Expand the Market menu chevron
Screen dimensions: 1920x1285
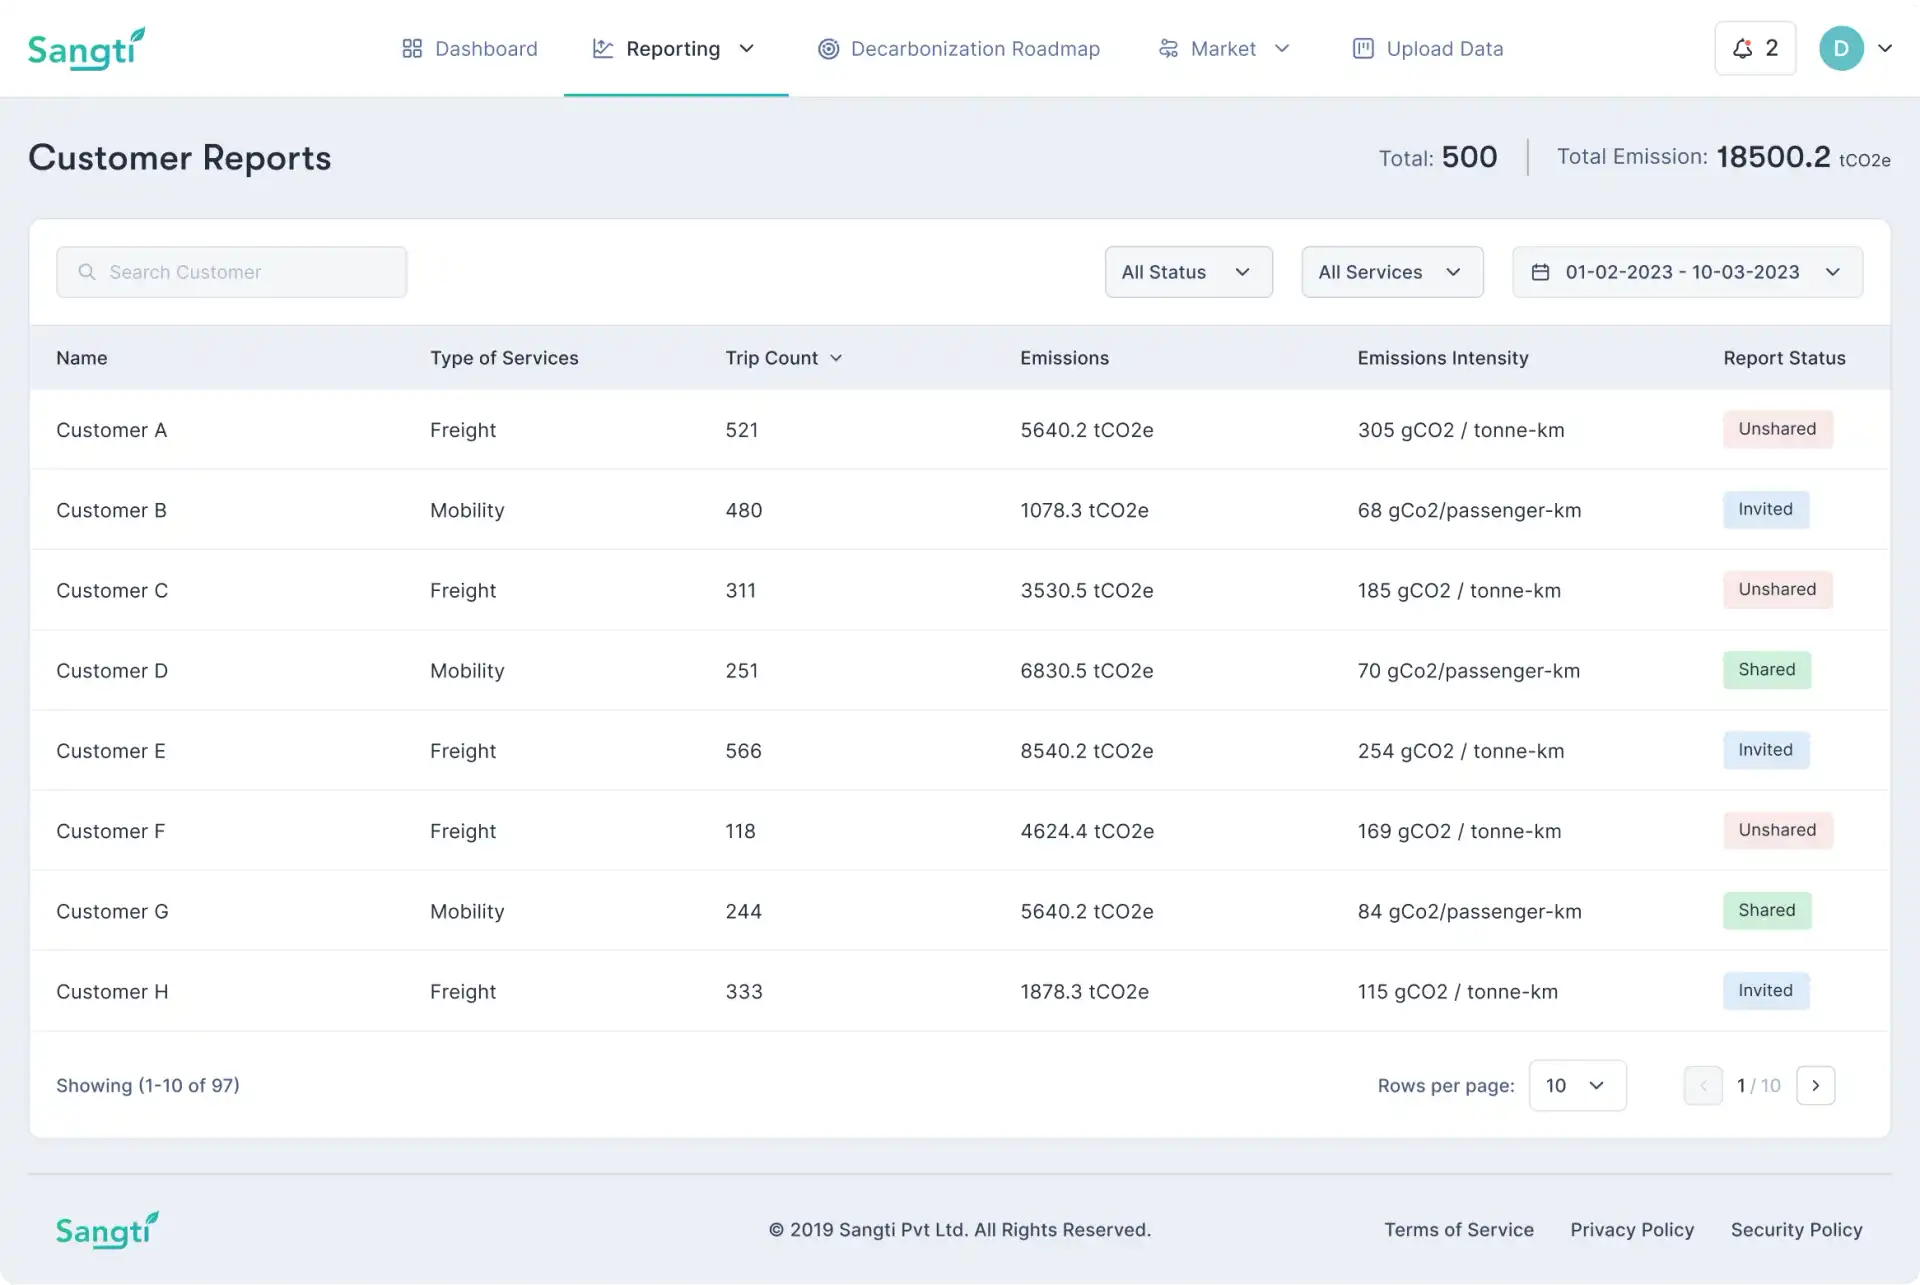coord(1282,48)
